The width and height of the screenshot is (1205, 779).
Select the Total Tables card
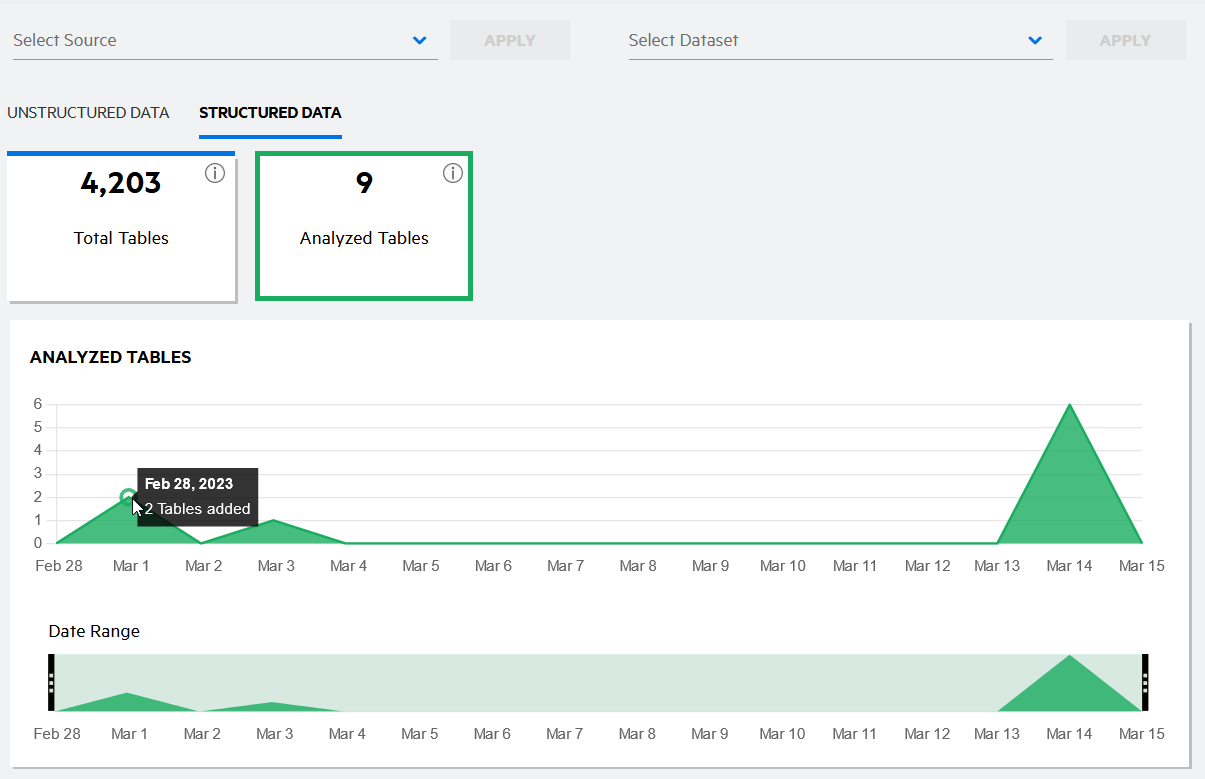click(x=121, y=227)
